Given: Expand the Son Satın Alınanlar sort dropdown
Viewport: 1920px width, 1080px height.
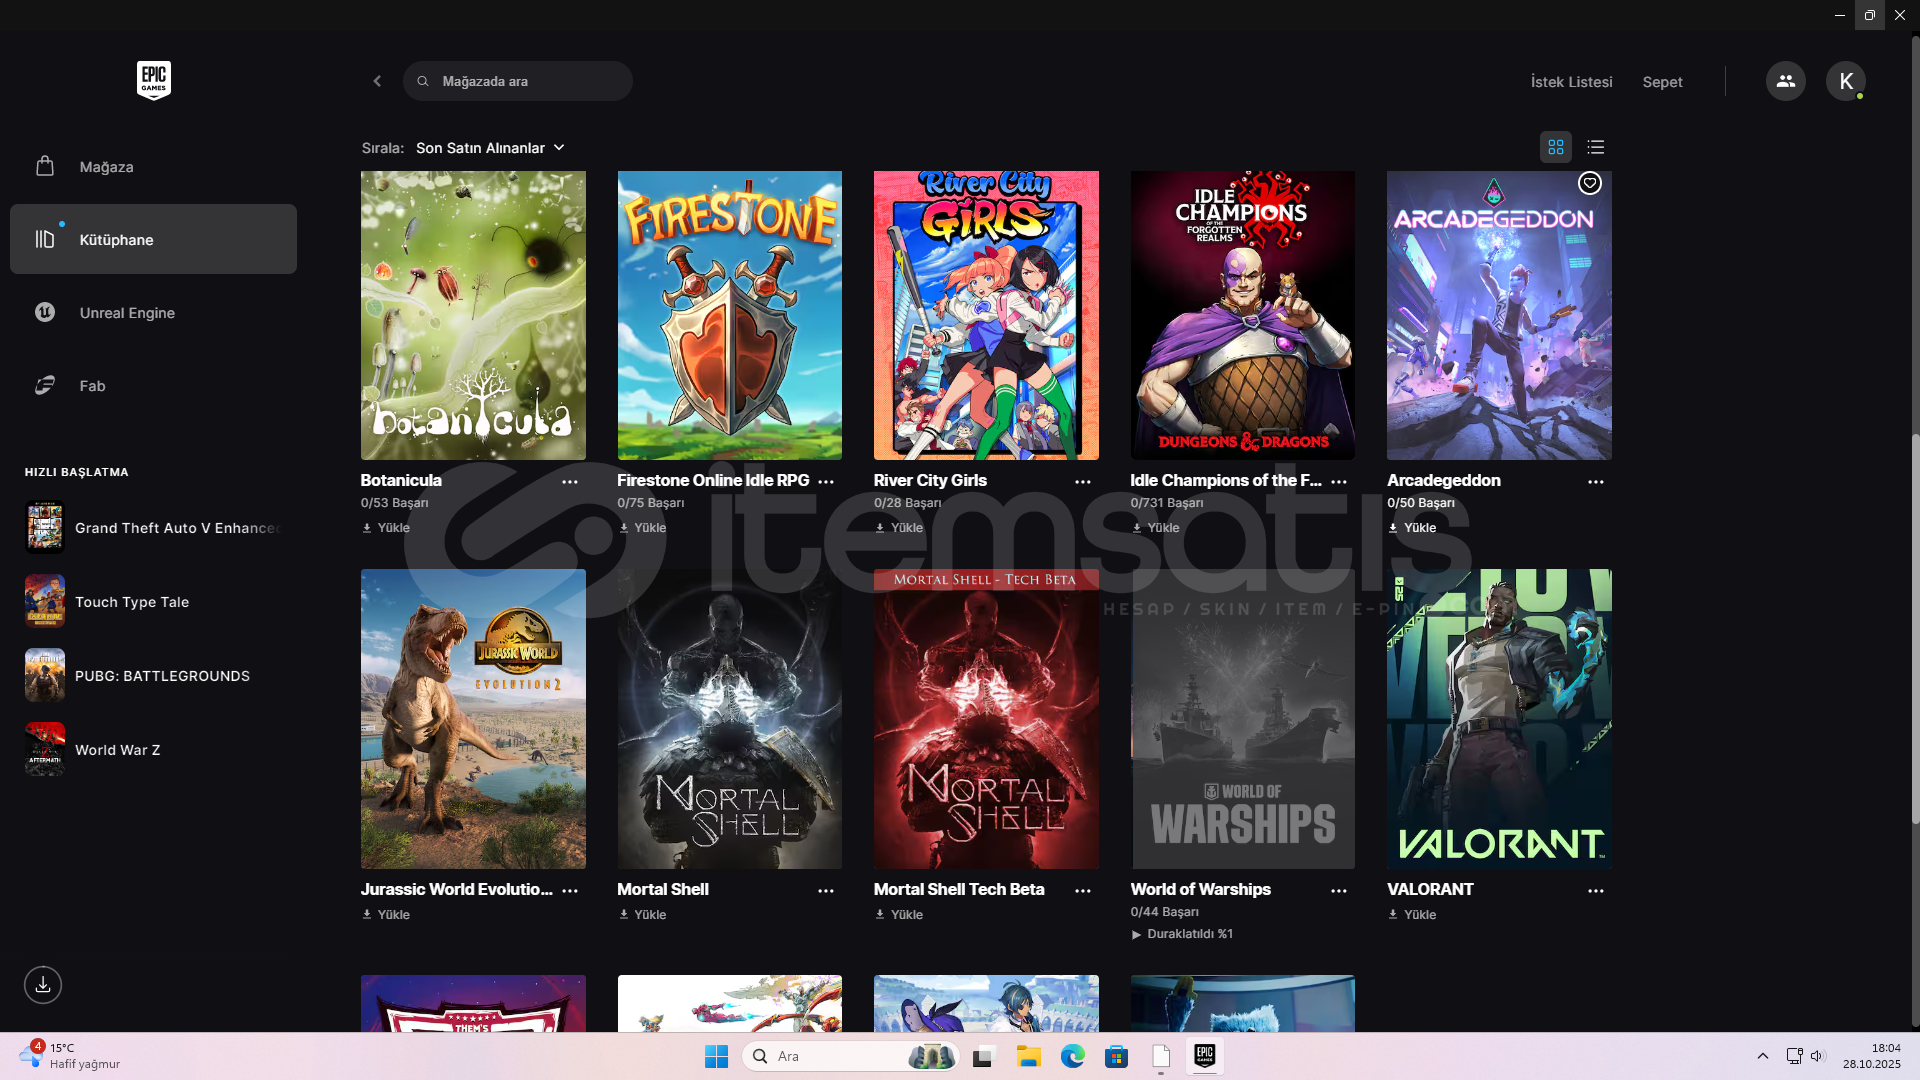Looking at the screenshot, I should [x=490, y=148].
